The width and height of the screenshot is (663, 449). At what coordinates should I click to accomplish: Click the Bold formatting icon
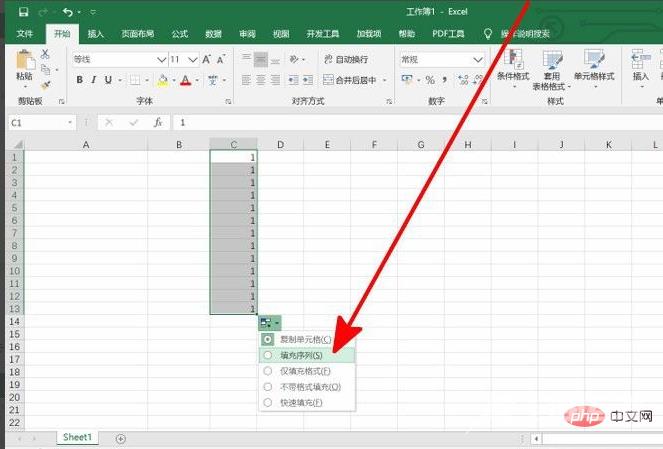80,80
